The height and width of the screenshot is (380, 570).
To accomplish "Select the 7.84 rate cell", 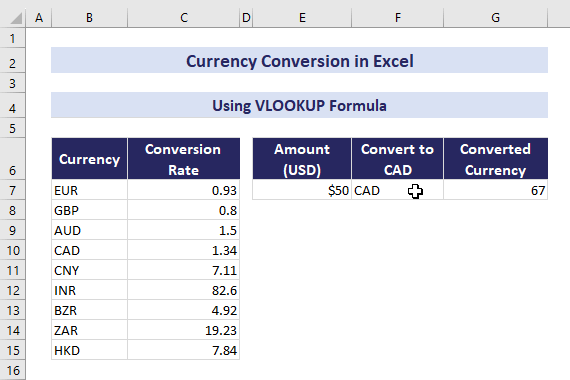I will click(x=184, y=349).
